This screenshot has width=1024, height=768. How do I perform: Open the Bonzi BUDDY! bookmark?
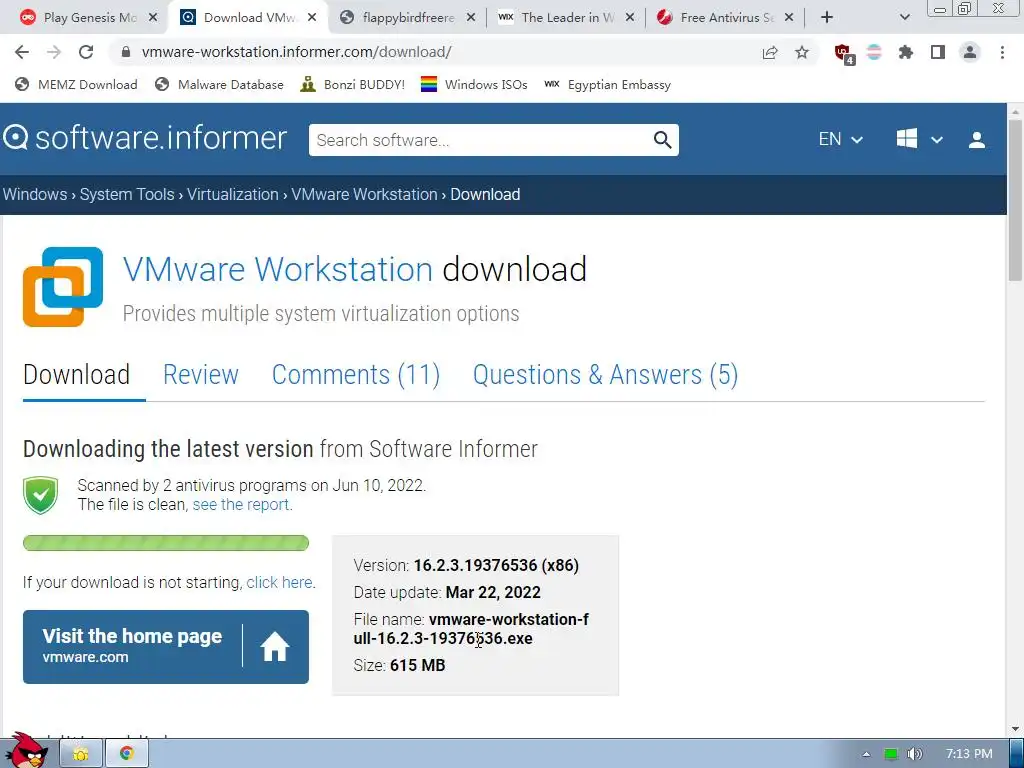point(353,84)
